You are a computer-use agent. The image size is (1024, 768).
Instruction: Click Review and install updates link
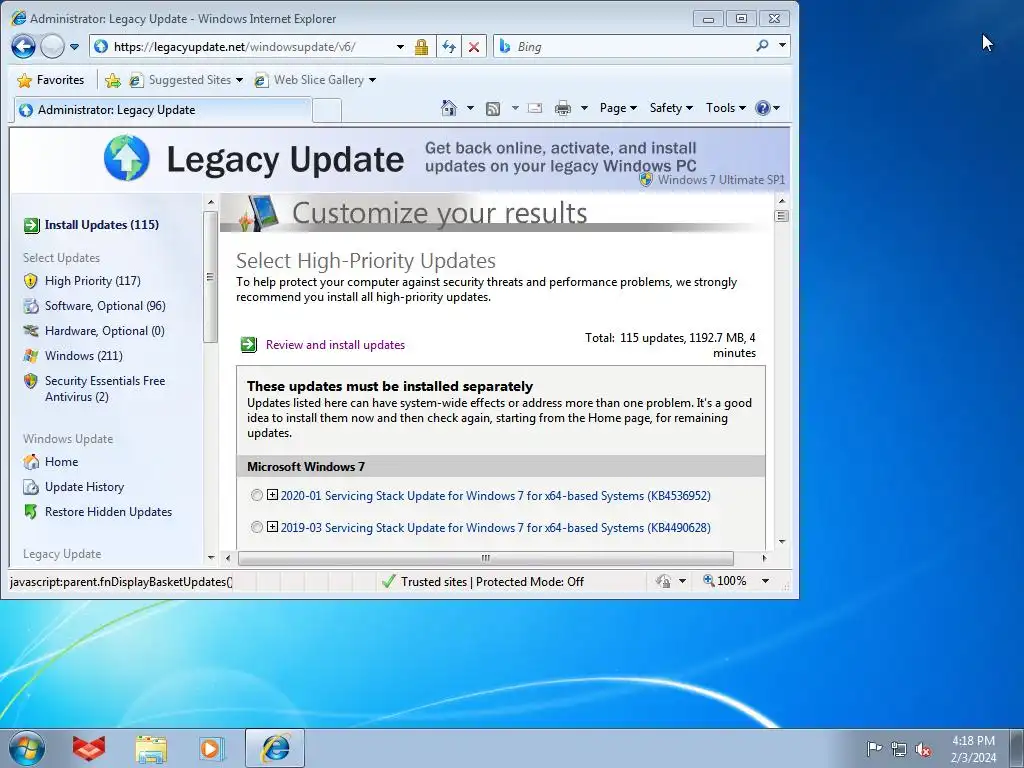335,345
